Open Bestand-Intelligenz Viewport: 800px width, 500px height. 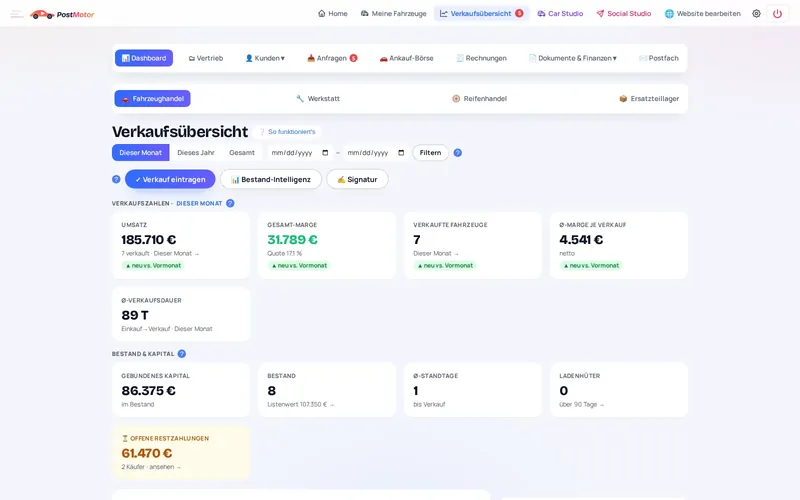click(271, 179)
